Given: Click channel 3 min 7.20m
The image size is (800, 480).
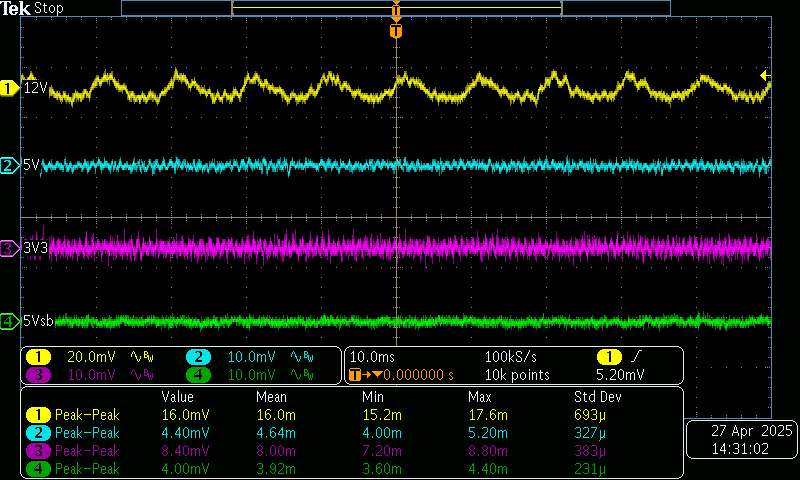Looking at the screenshot, I should tap(382, 451).
